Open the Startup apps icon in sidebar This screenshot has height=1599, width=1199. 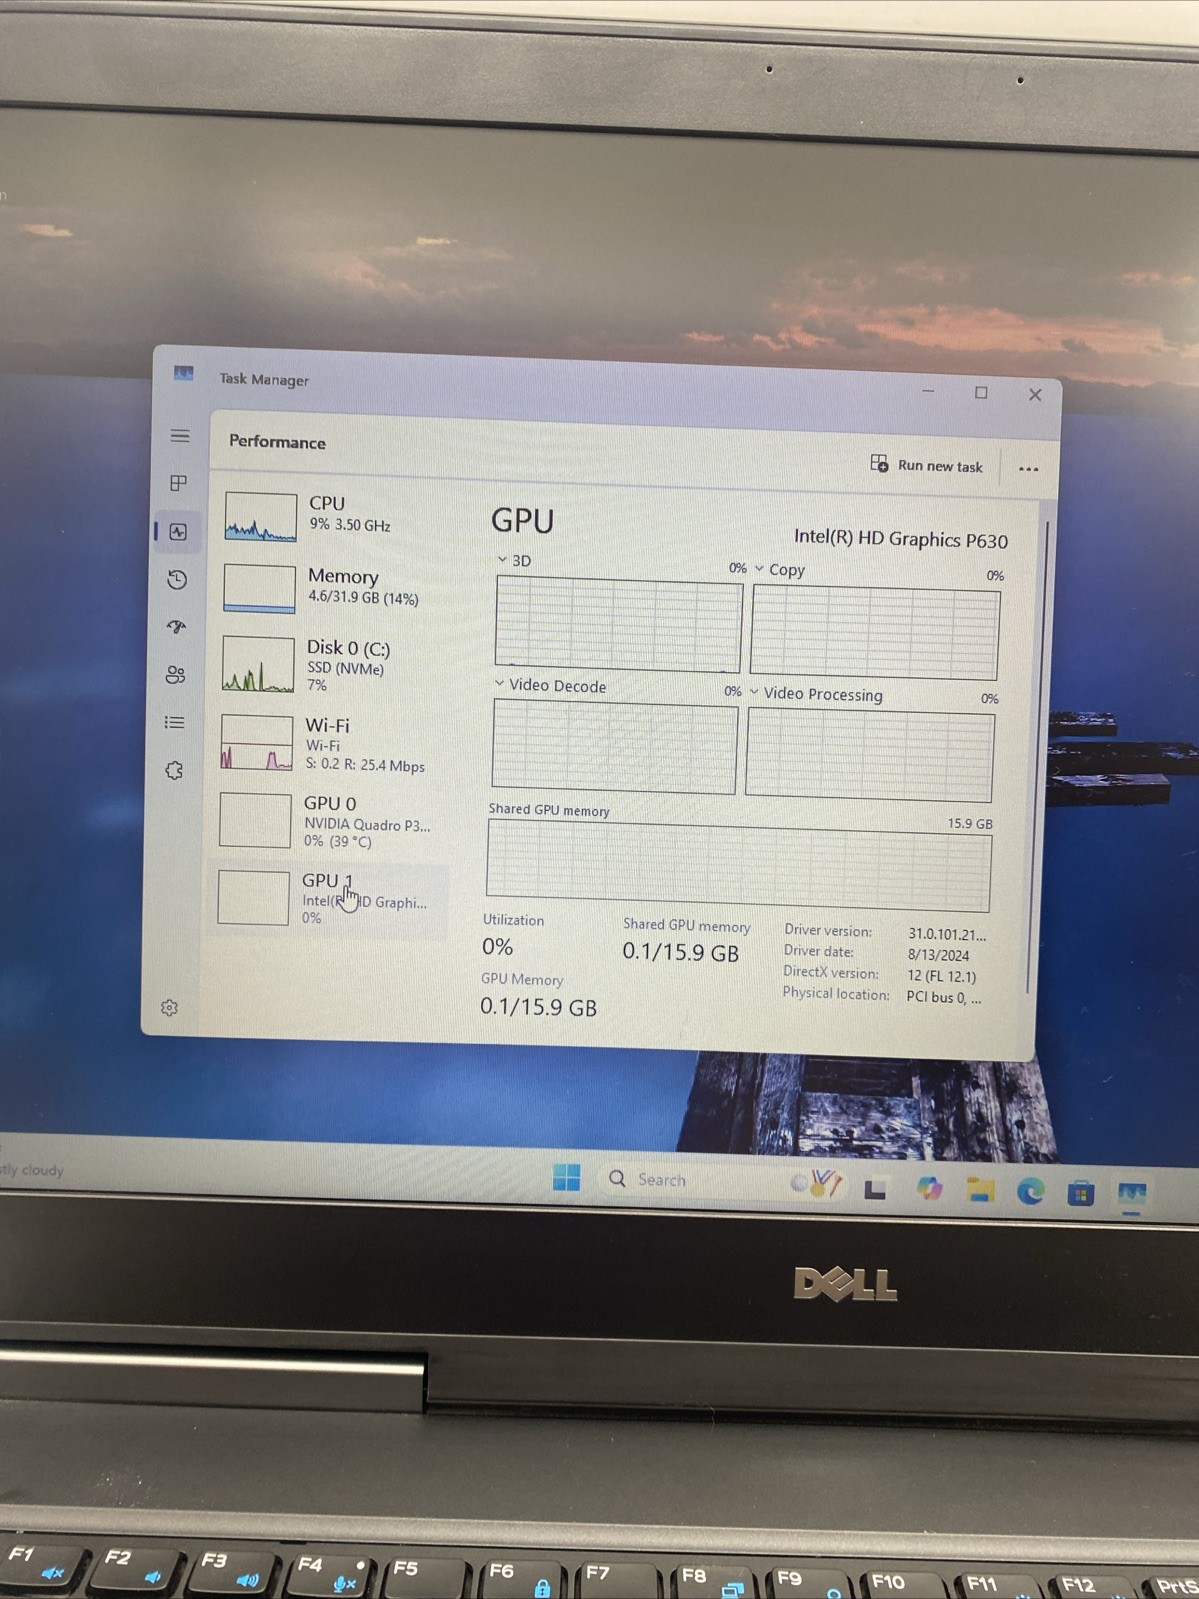[x=177, y=627]
